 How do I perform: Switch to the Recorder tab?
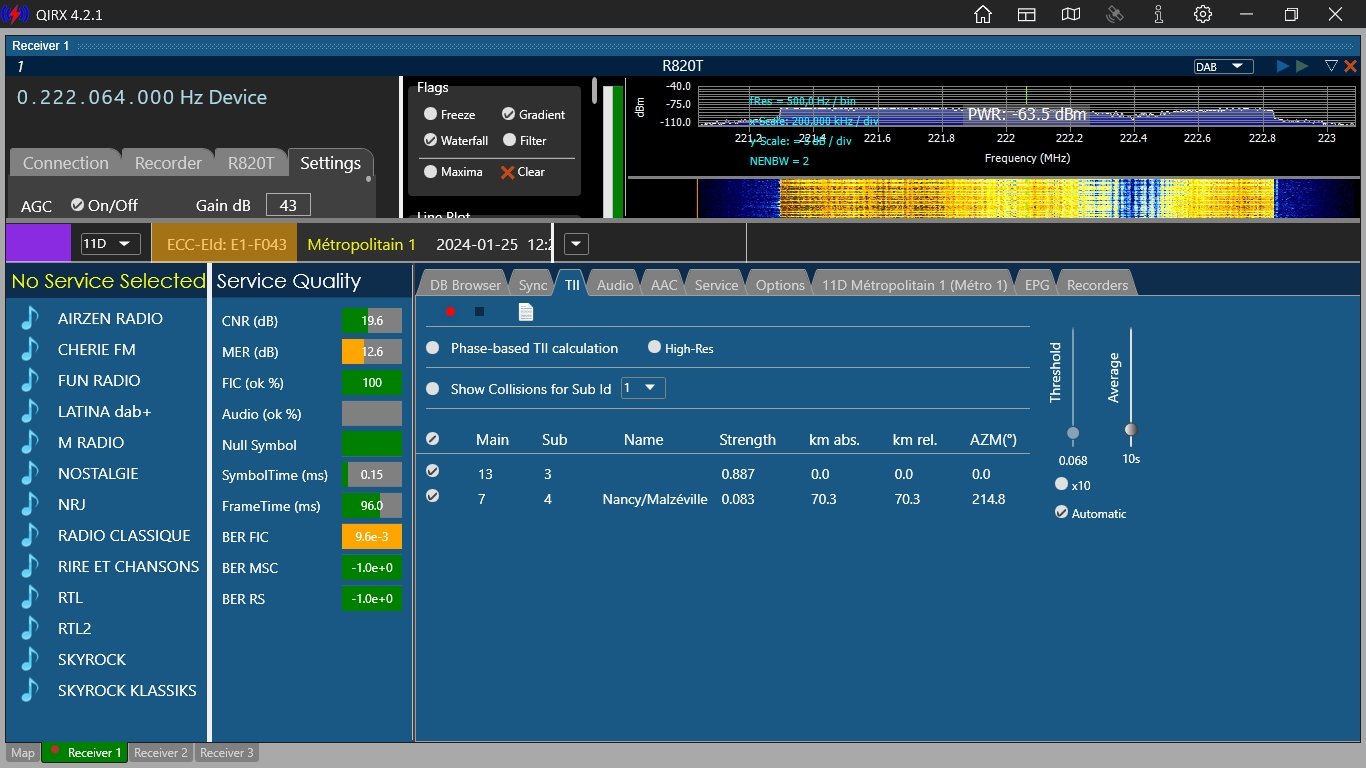168,163
